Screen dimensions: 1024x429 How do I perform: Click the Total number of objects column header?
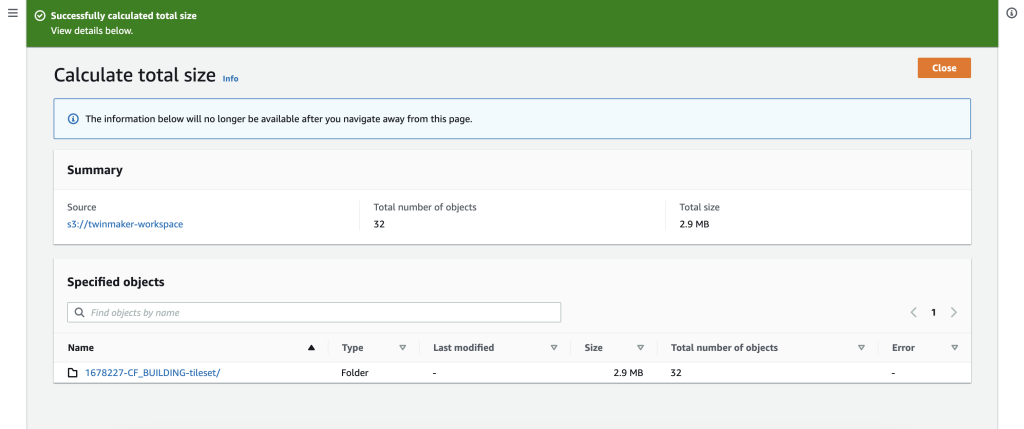pos(724,348)
